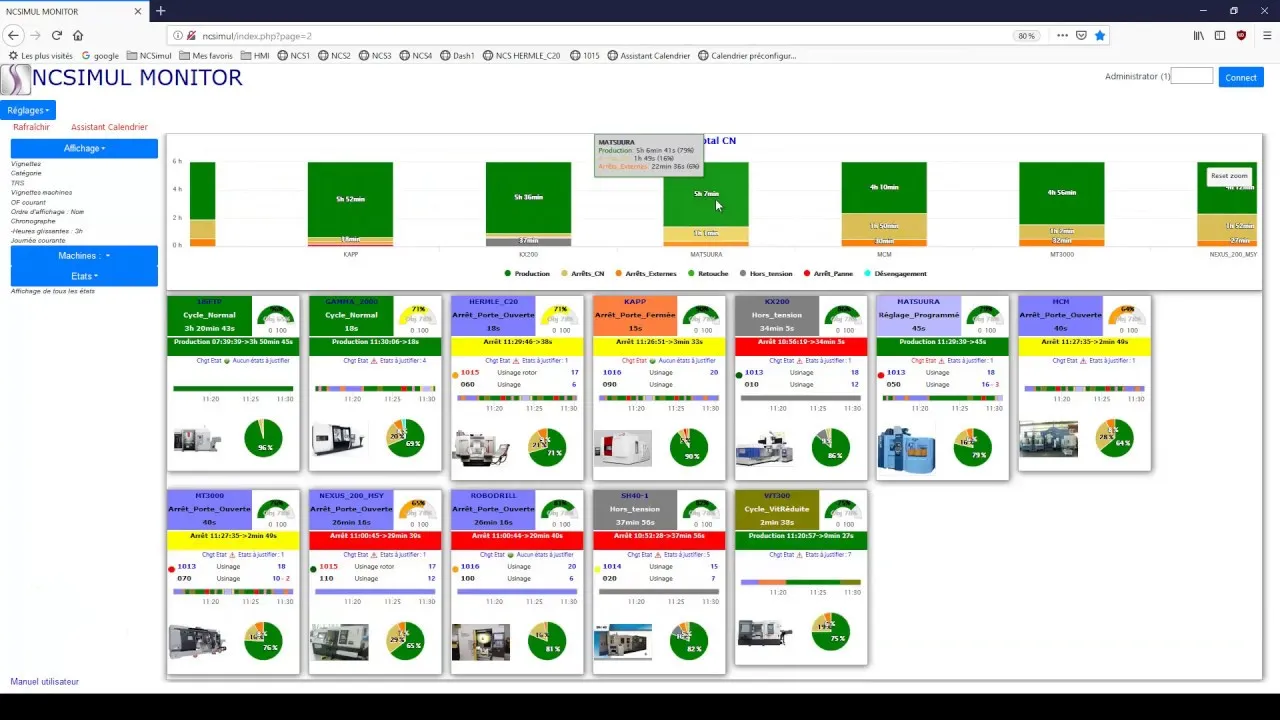Expand the Affichage dropdown
Image resolution: width=1280 pixels, height=720 pixels.
pos(84,148)
